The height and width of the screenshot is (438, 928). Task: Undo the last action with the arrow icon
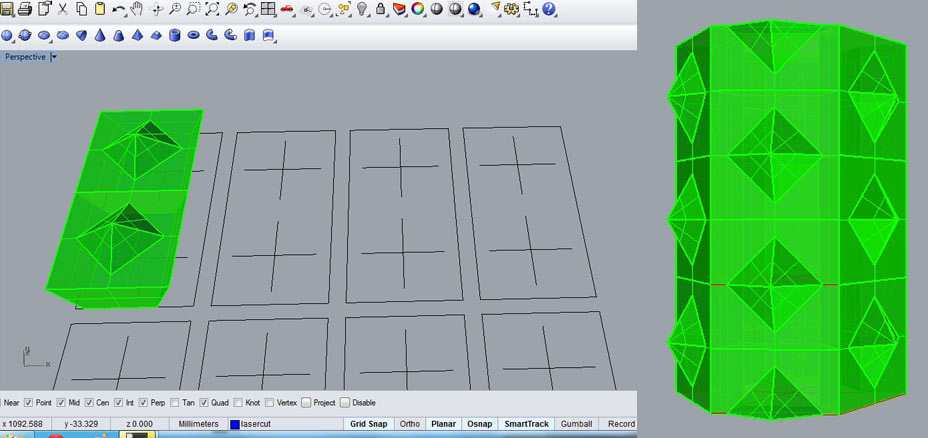point(119,9)
